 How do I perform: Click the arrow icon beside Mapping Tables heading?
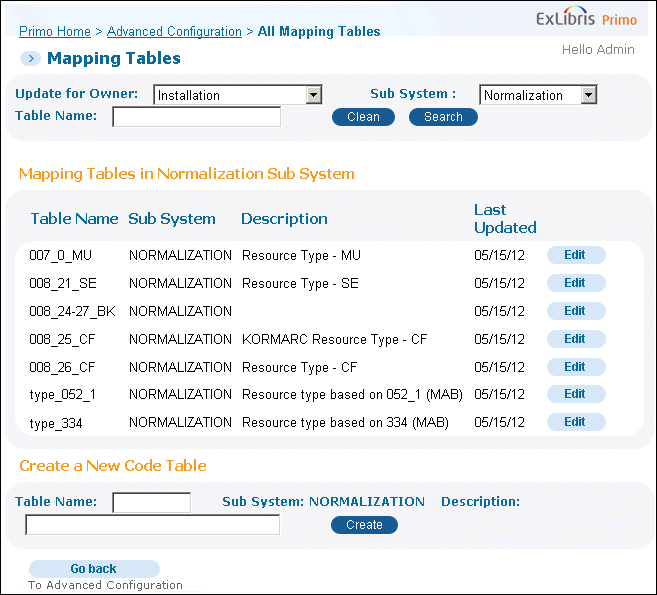click(30, 59)
